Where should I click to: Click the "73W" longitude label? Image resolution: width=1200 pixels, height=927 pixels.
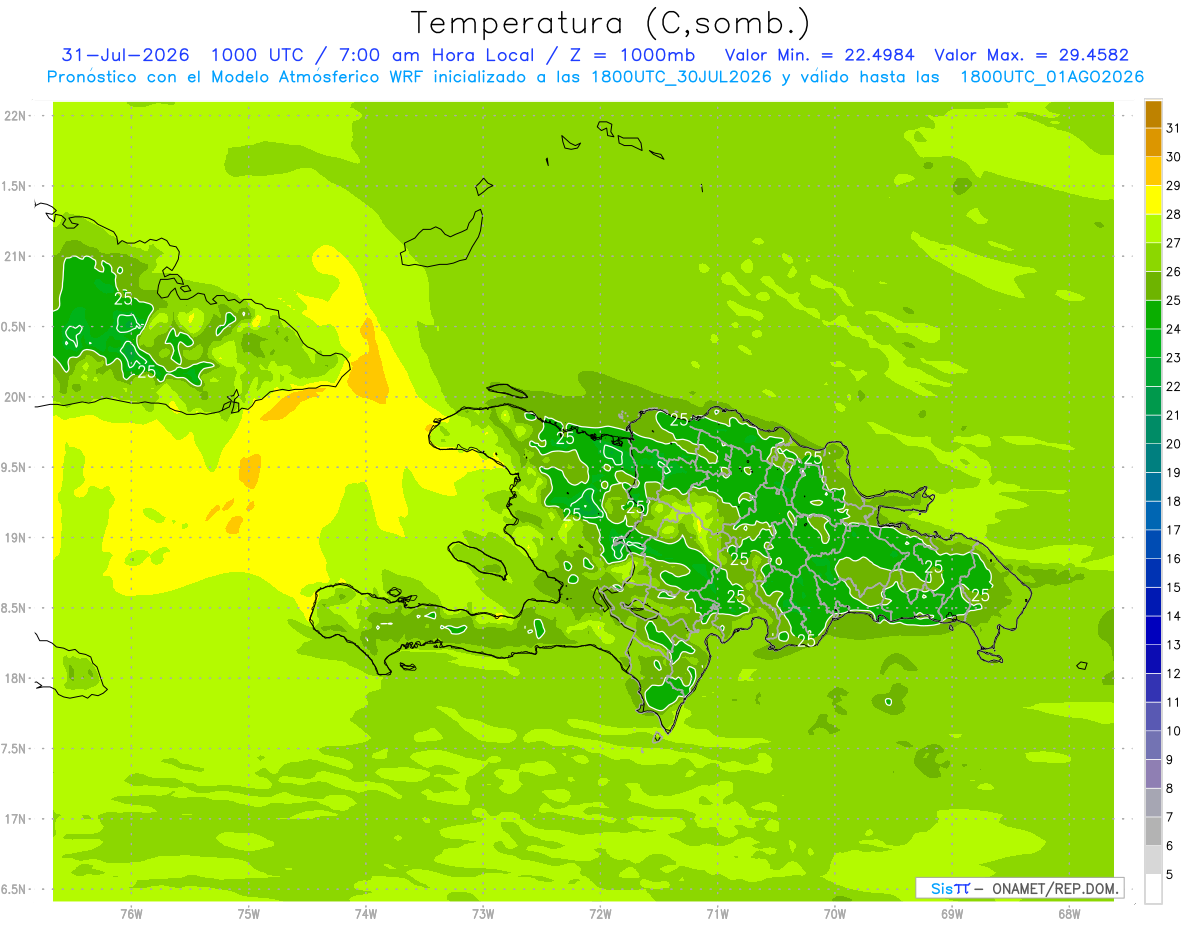pyautogui.click(x=483, y=915)
